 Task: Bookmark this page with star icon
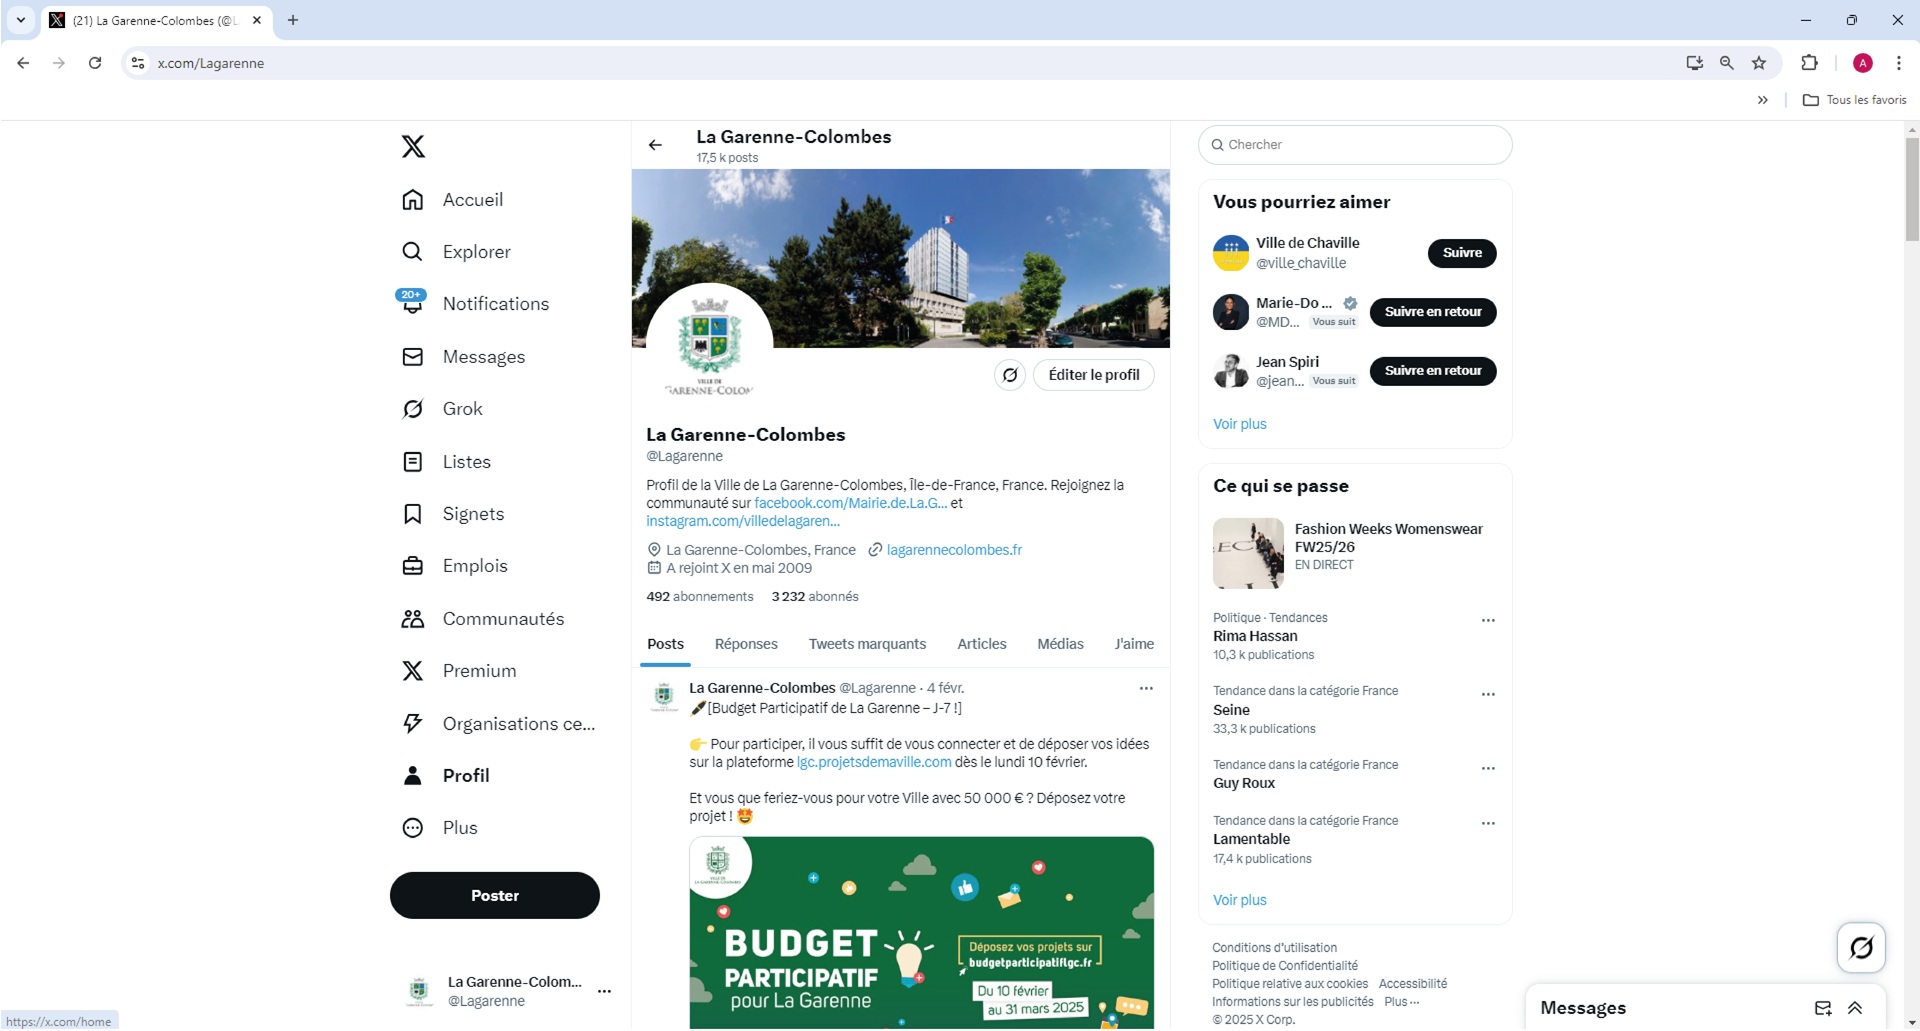point(1758,63)
